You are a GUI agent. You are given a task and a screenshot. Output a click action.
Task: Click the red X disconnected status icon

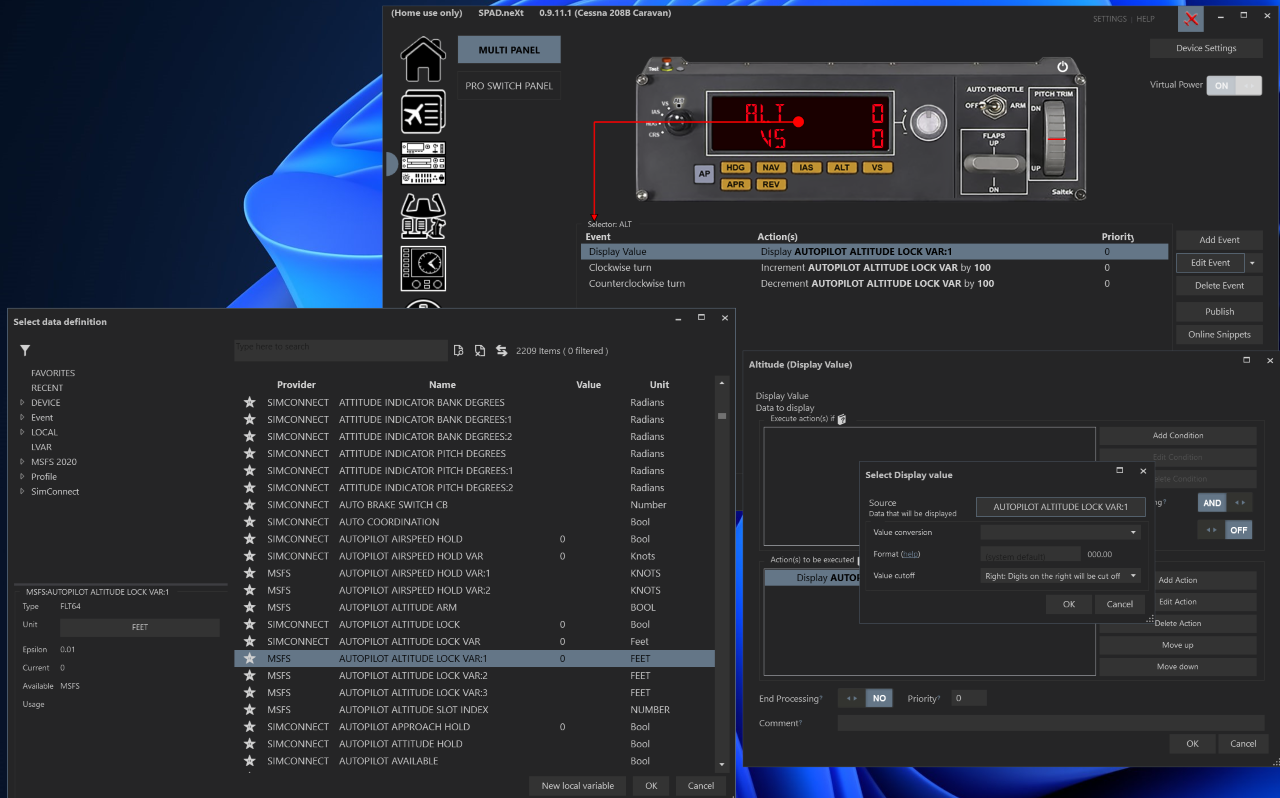point(1191,19)
